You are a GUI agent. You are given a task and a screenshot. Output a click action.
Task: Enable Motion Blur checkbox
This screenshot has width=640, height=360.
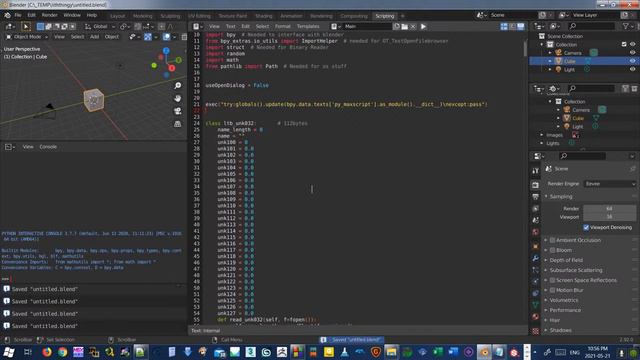[x=552, y=290]
